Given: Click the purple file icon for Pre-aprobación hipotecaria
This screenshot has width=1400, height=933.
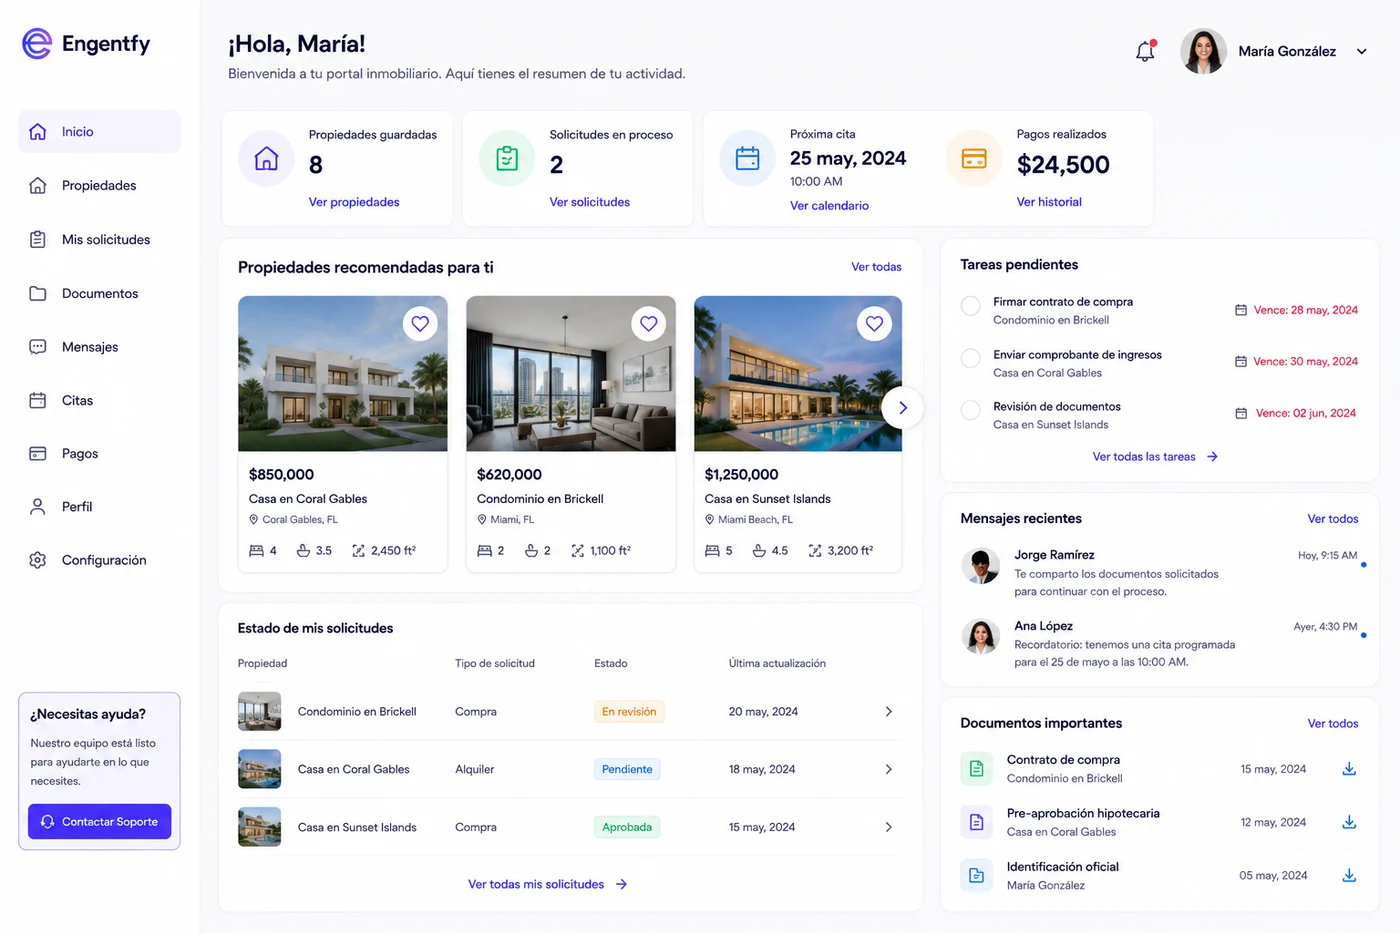Looking at the screenshot, I should (x=977, y=822).
